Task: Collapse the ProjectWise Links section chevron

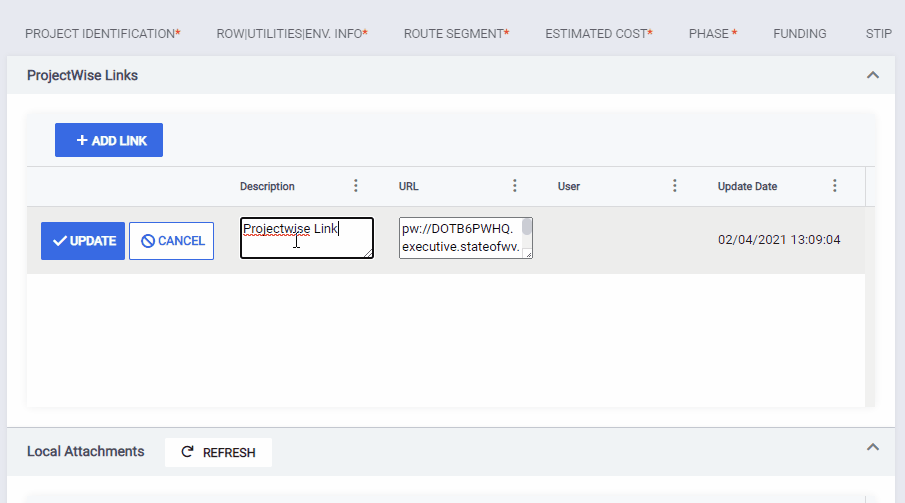Action: tap(873, 75)
